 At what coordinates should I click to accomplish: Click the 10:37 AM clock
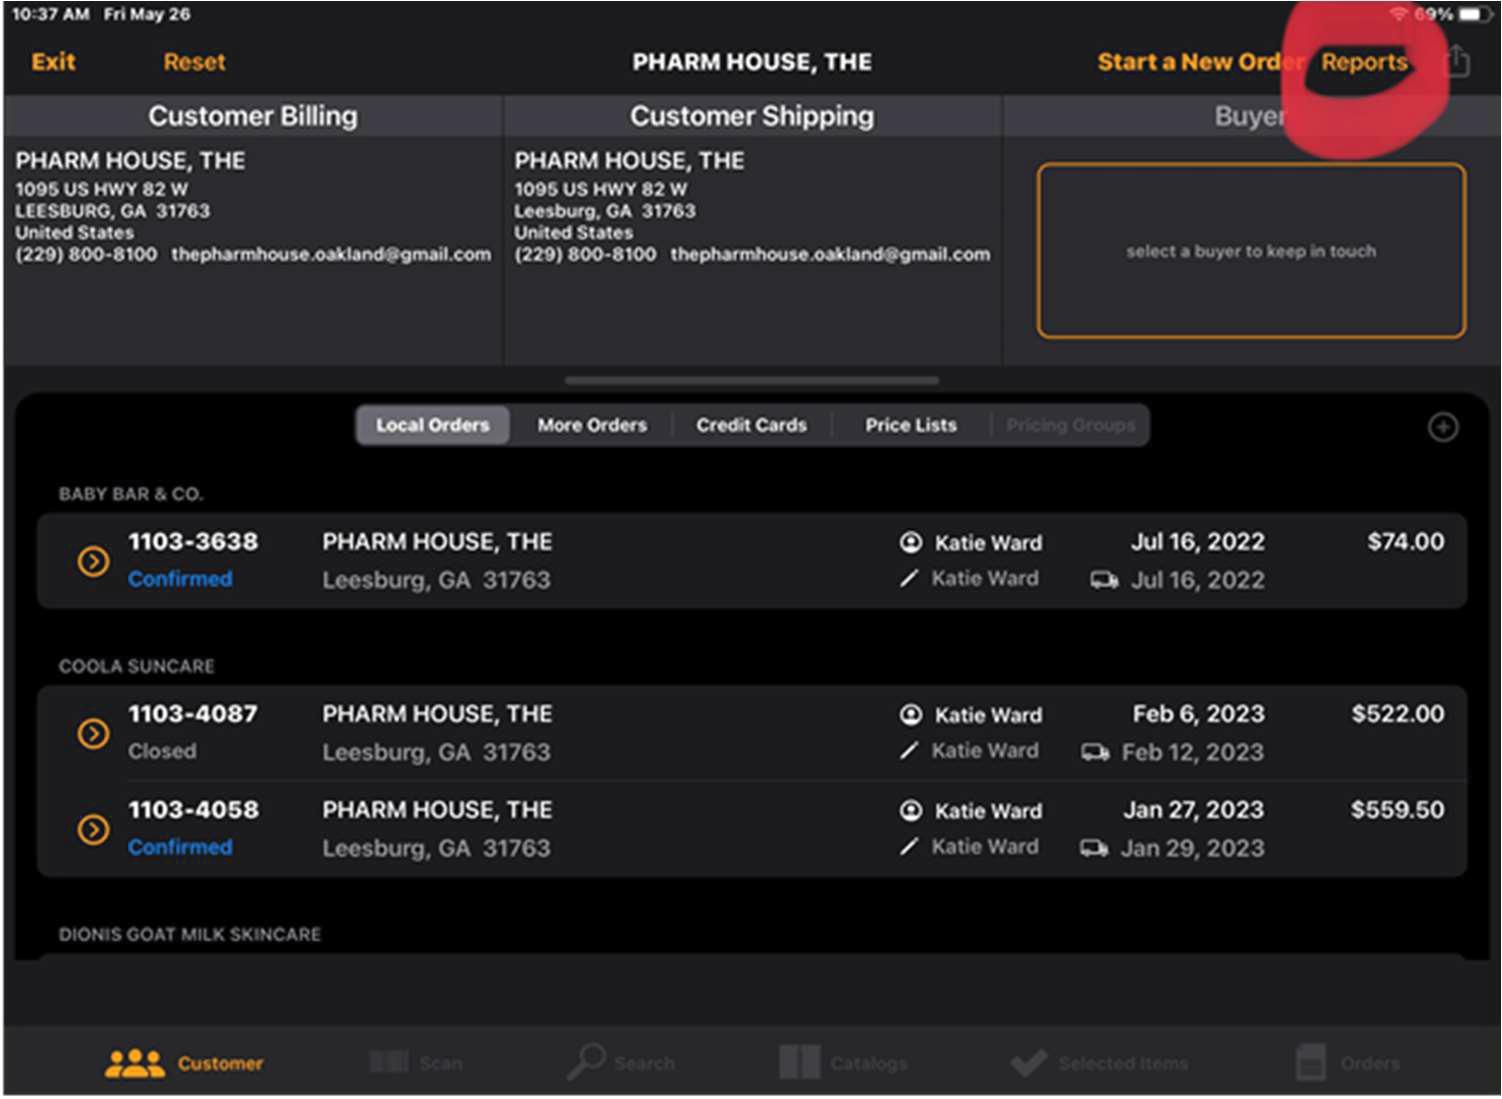pyautogui.click(x=50, y=14)
